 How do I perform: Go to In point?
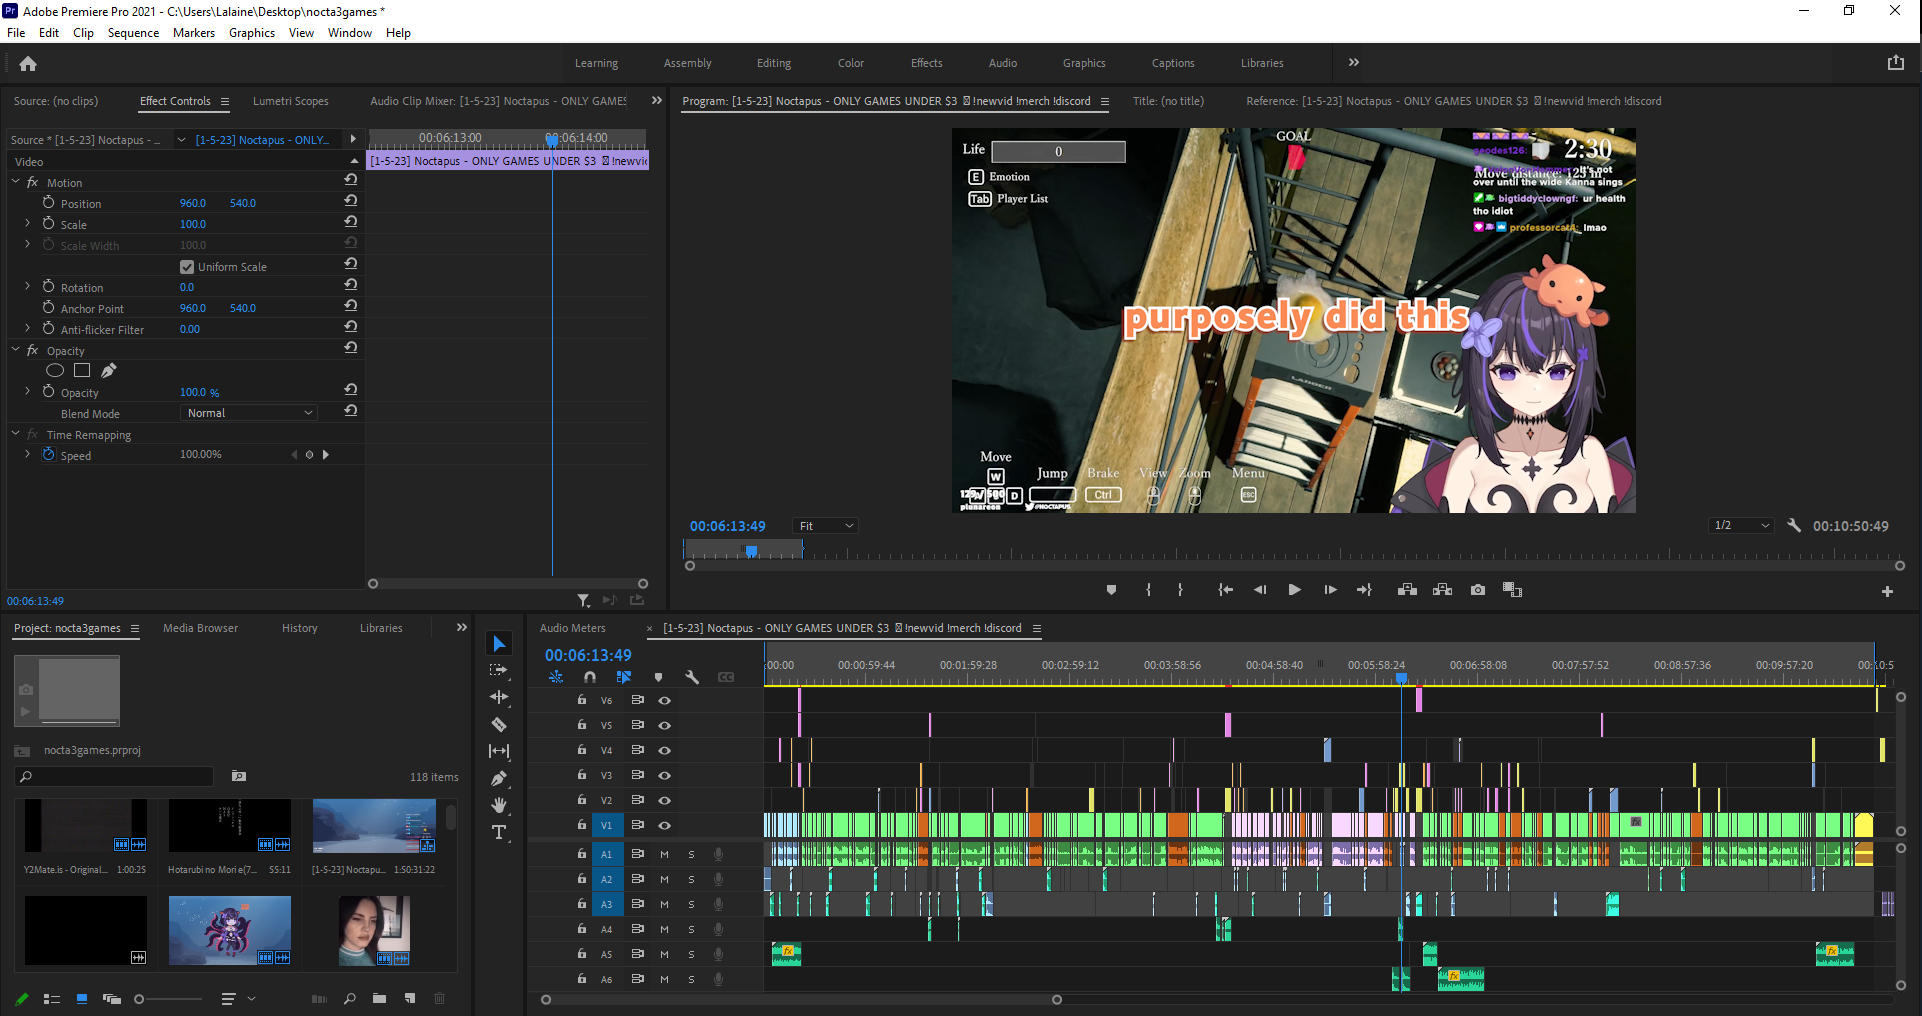1225,590
